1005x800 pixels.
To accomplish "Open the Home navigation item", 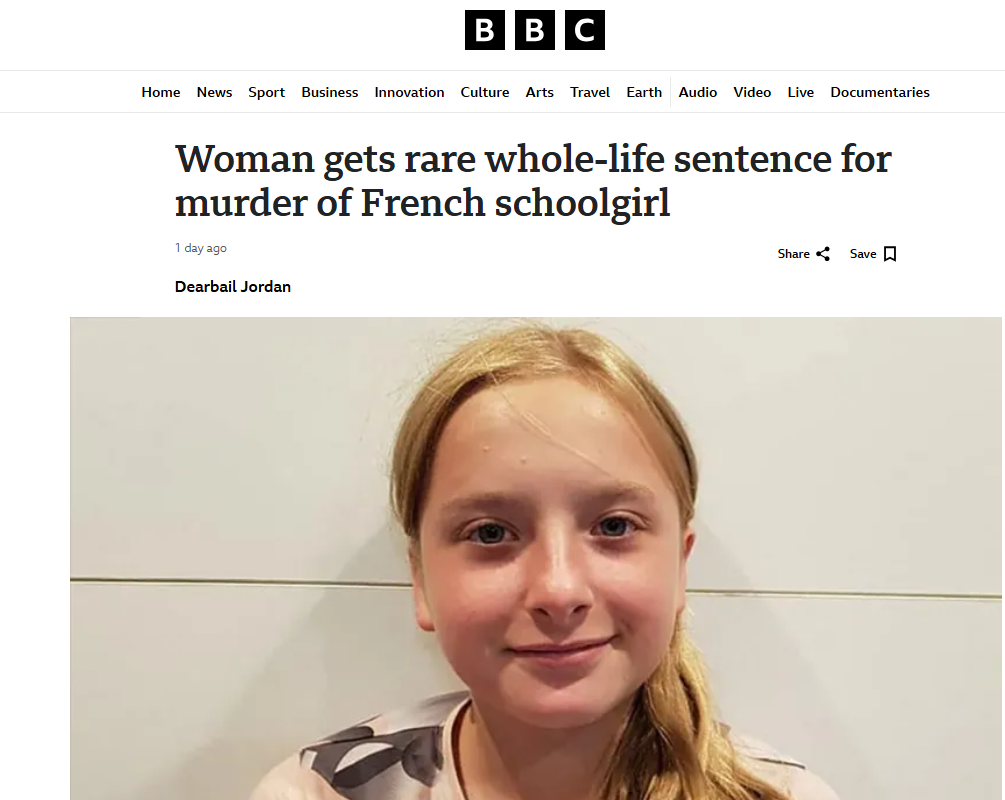I will (161, 92).
